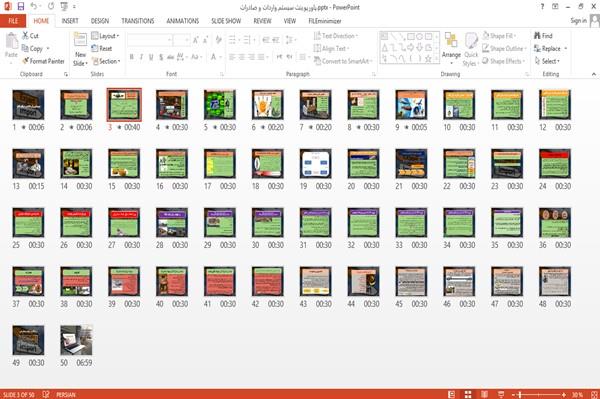Insert a New Slide
This screenshot has width=600, height=399.
(80, 50)
